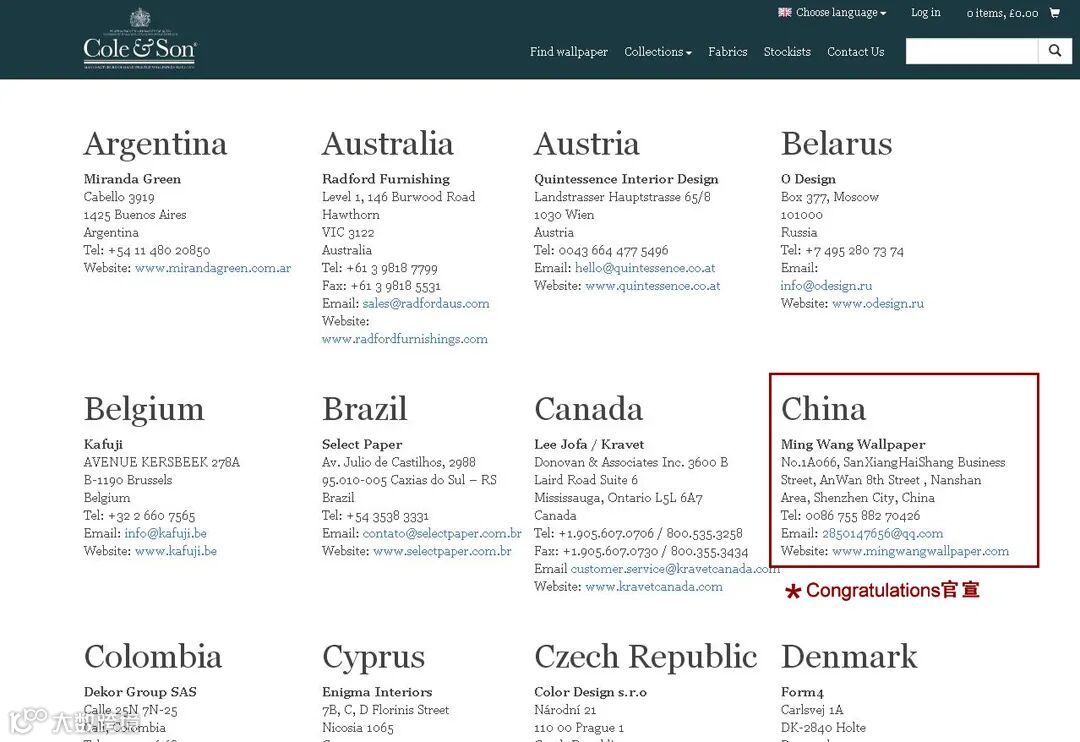Viewport: 1080px width, 742px height.
Task: Open www.radfordfurnishings.com link
Action: pos(404,339)
